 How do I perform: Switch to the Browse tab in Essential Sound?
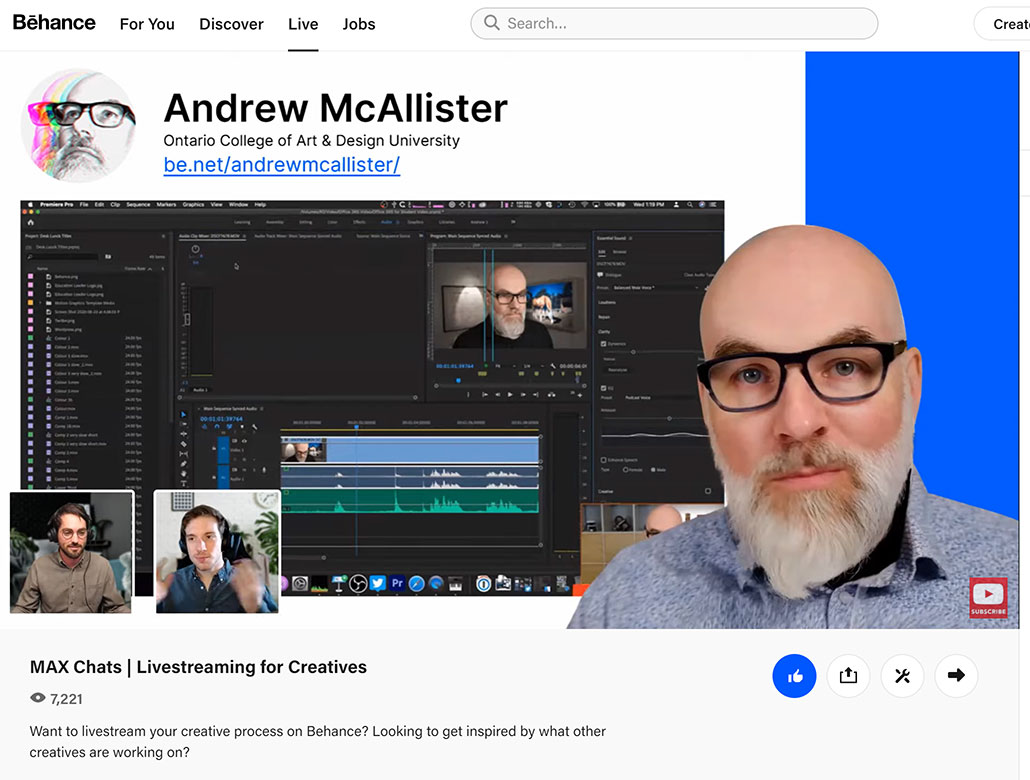coord(619,252)
